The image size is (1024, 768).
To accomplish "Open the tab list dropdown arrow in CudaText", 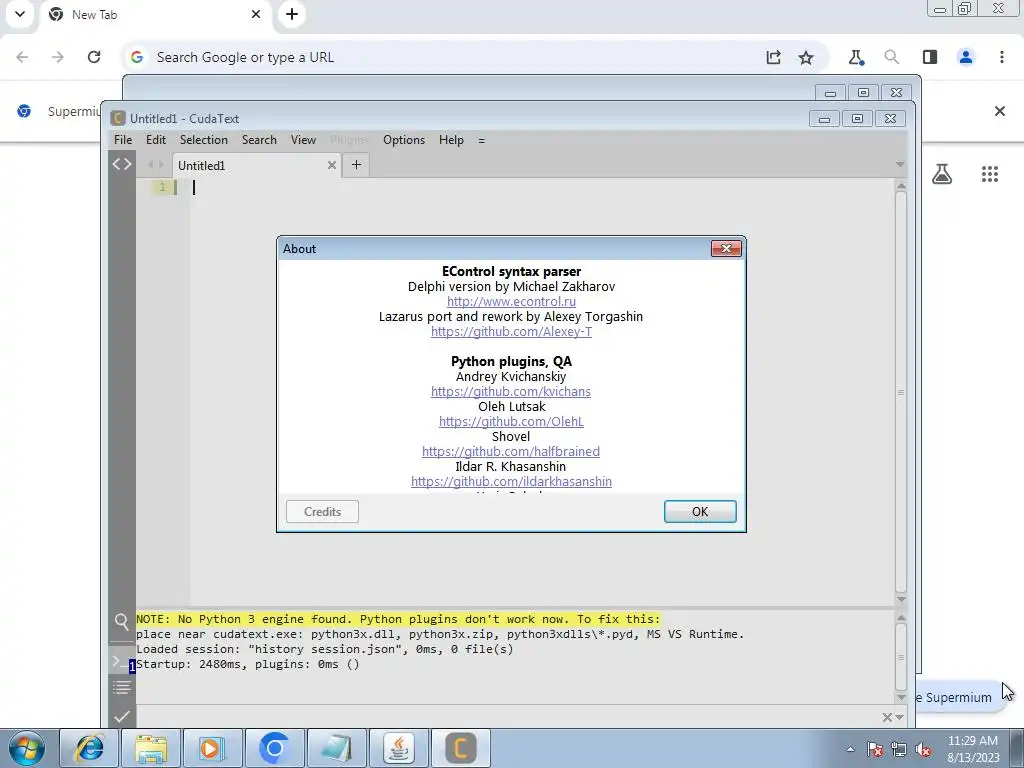I will click(x=900, y=165).
